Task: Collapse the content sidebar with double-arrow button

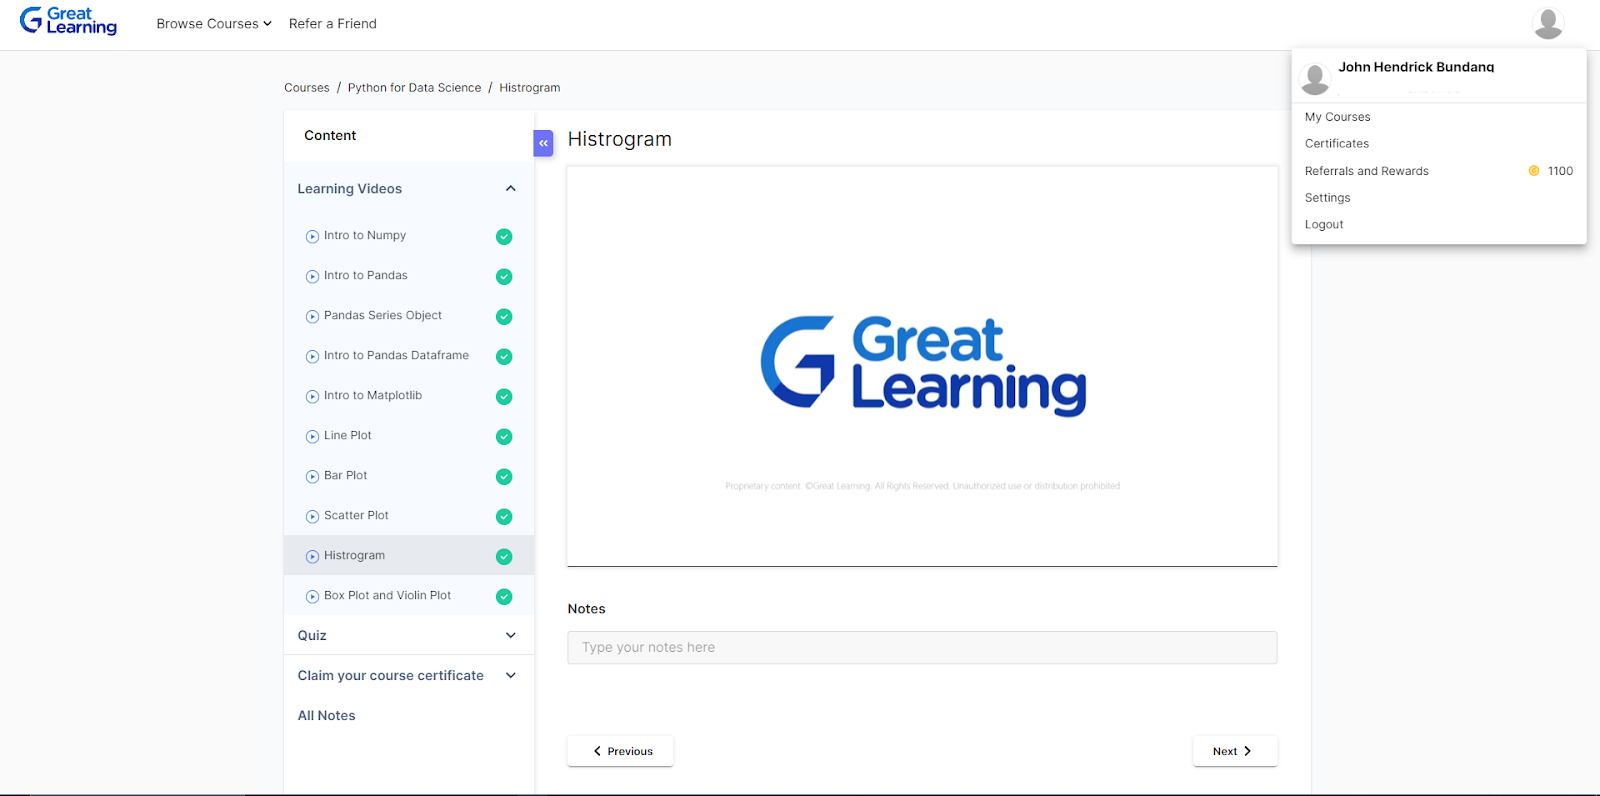Action: (543, 143)
